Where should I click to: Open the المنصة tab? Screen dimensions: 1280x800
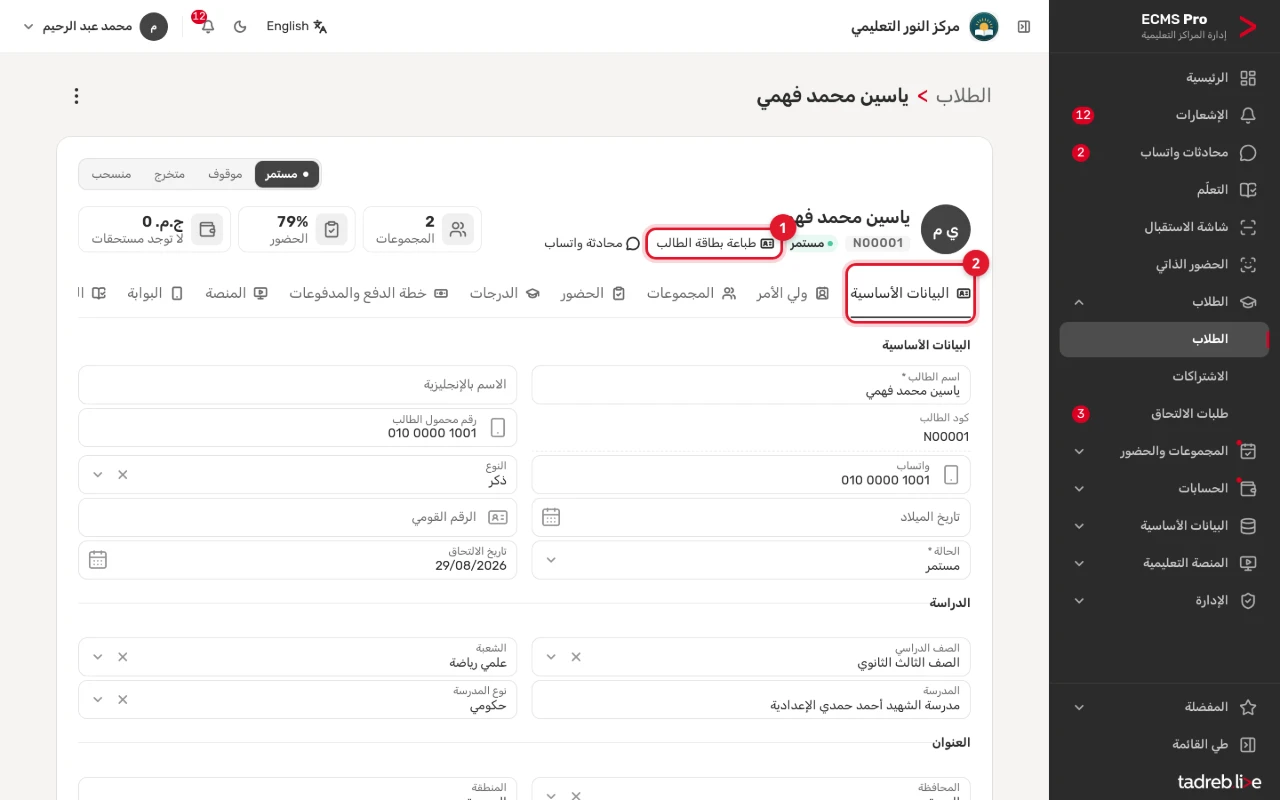237,293
